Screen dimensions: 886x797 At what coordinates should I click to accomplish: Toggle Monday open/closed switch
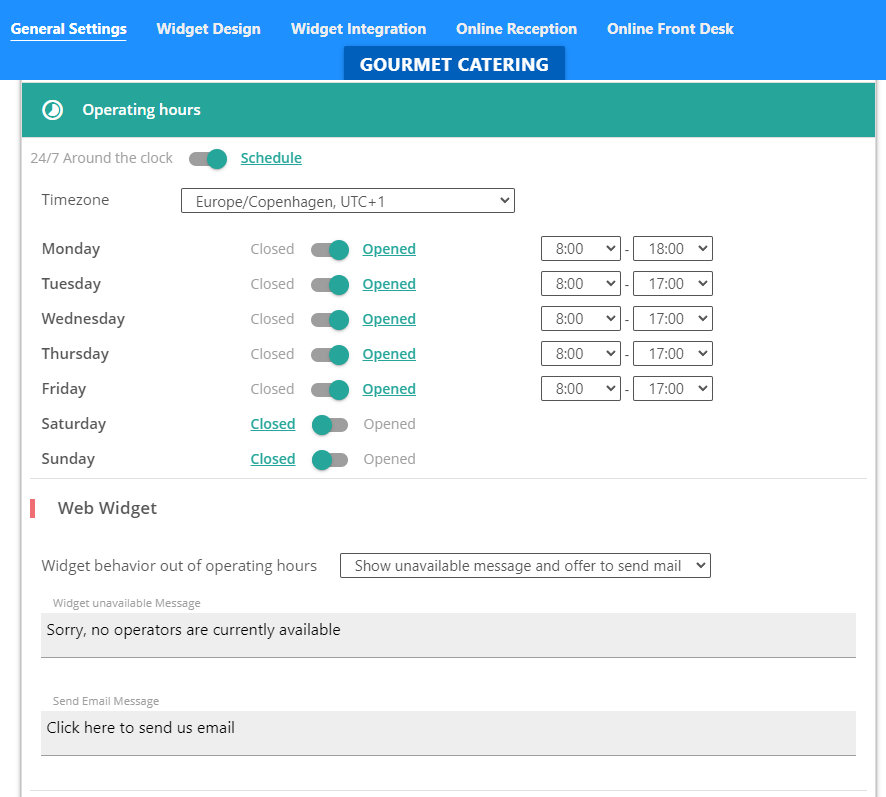pos(329,249)
